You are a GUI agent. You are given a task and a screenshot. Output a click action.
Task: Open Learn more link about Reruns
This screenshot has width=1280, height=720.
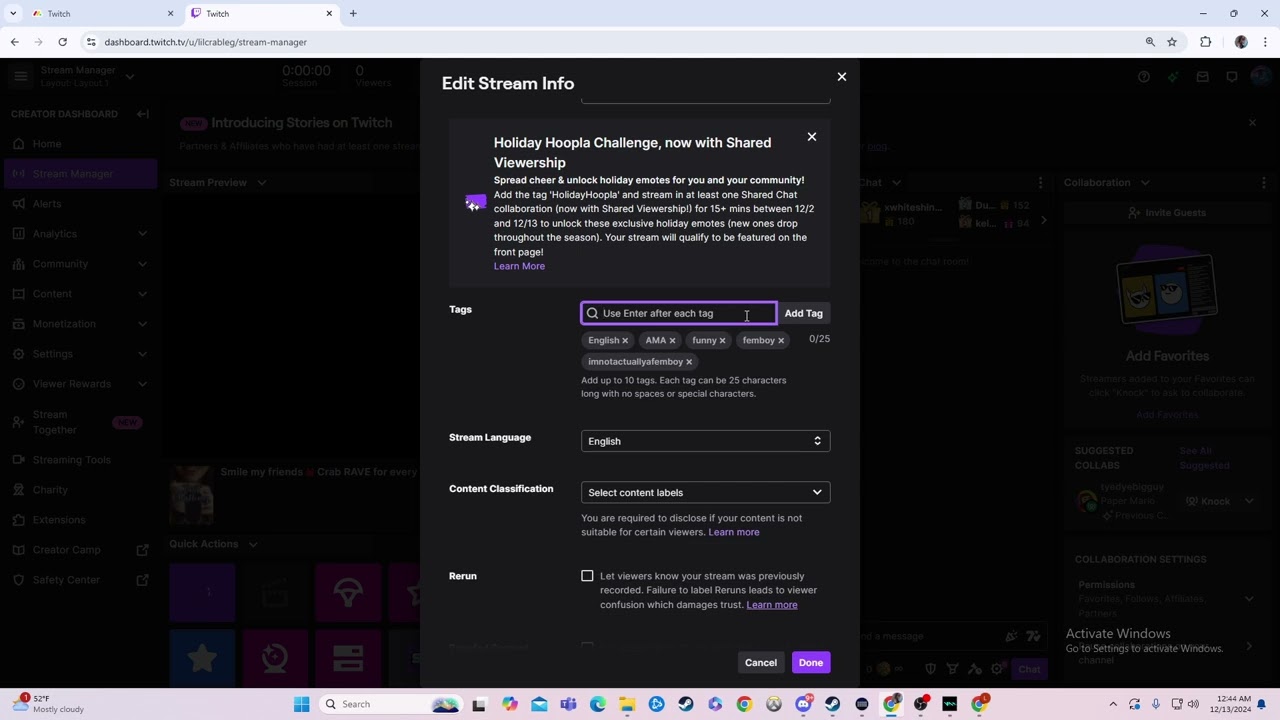[x=772, y=605]
